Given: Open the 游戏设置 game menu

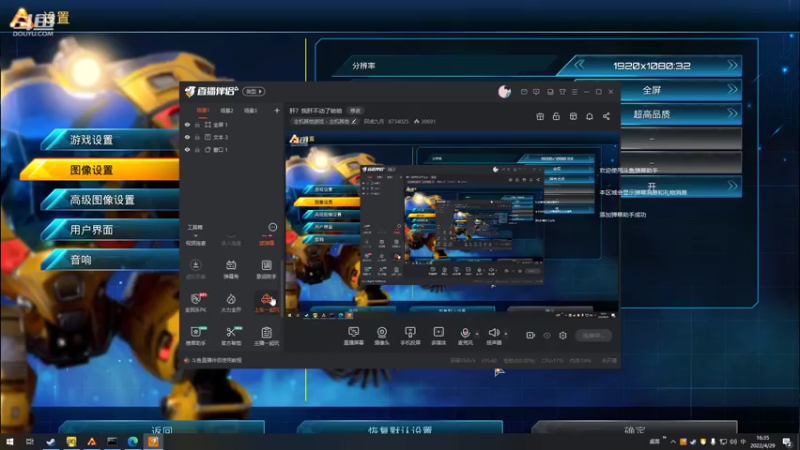Looking at the screenshot, I should [110, 140].
